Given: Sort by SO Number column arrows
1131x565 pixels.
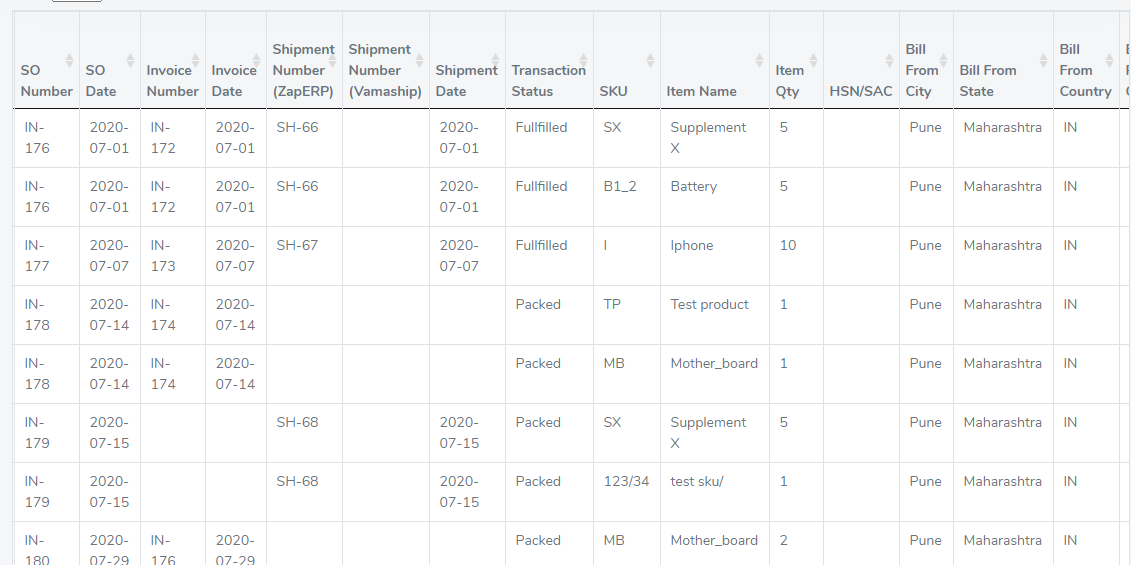Looking at the screenshot, I should point(69,61).
